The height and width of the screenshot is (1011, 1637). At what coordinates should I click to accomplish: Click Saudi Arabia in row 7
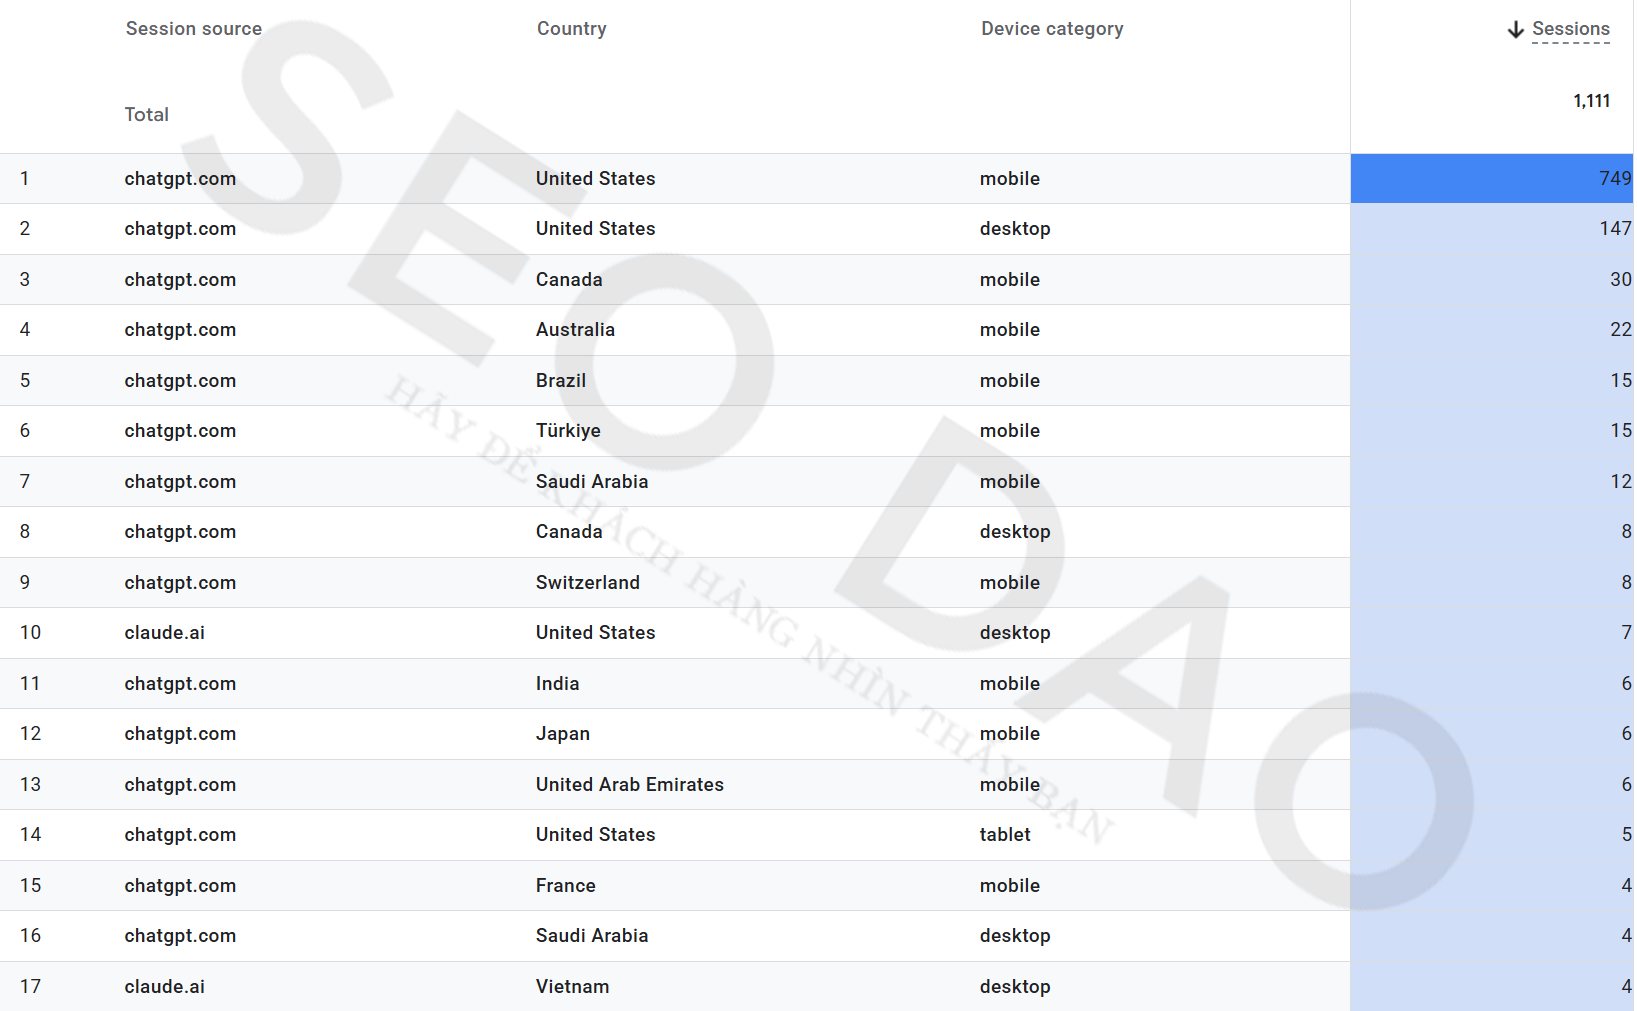[x=592, y=482]
